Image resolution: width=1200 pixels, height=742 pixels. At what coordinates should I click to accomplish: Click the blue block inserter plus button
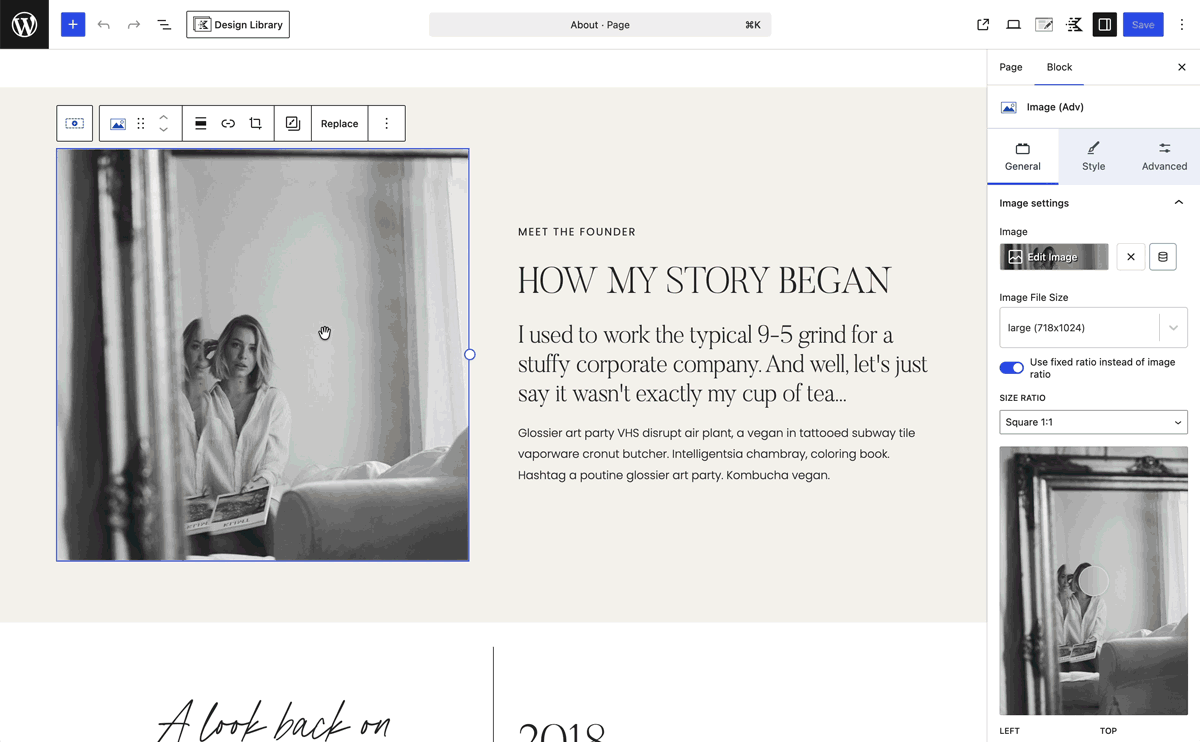[x=73, y=24]
